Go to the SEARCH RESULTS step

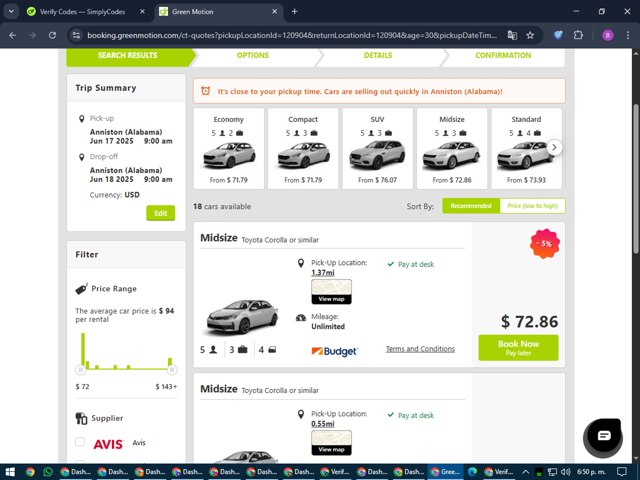coord(127,56)
